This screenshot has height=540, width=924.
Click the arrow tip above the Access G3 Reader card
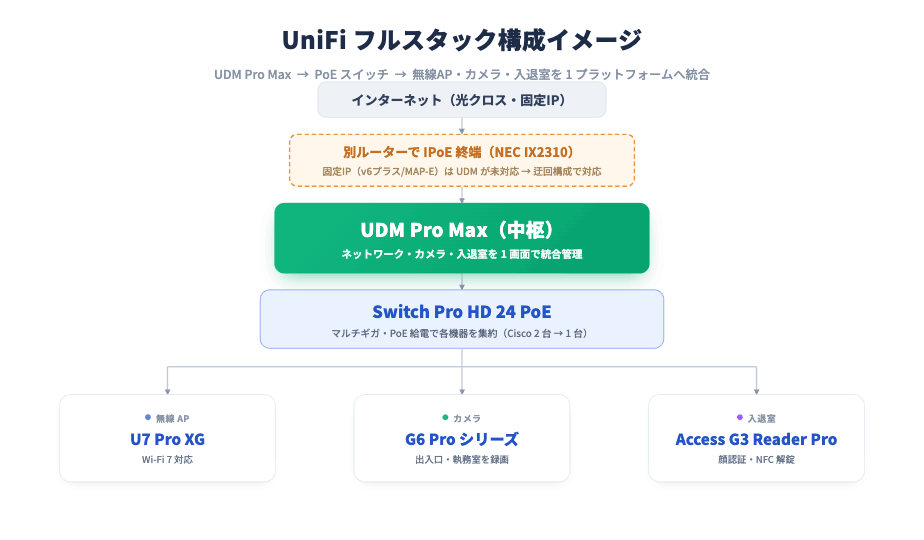coord(757,391)
